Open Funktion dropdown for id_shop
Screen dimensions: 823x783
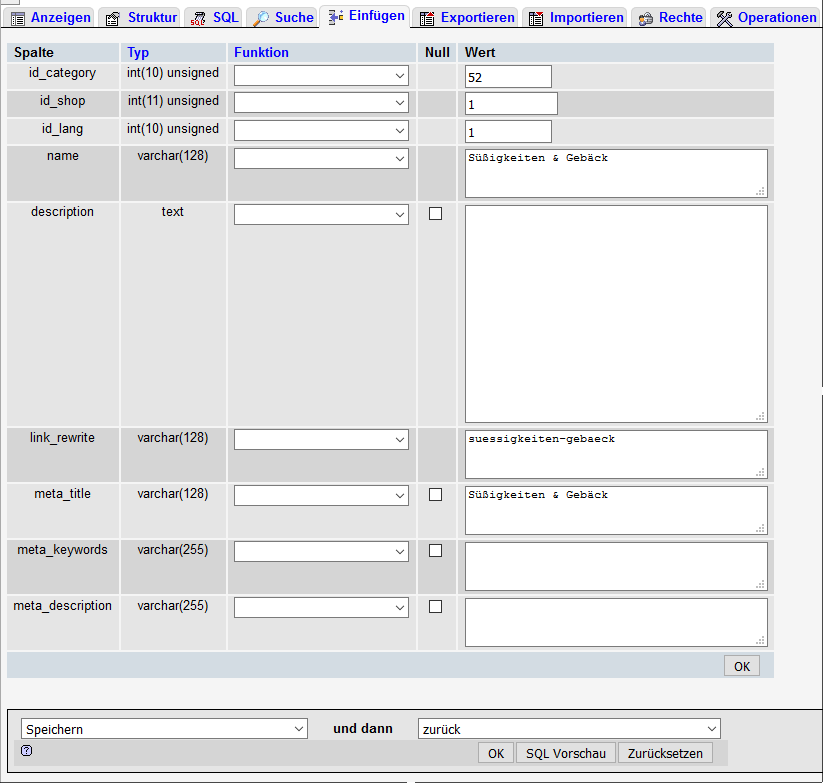point(321,103)
